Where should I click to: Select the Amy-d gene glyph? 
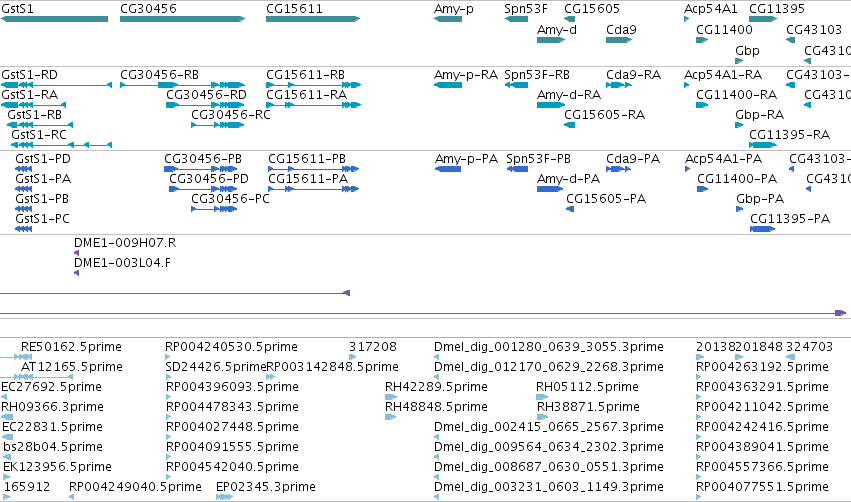(551, 40)
